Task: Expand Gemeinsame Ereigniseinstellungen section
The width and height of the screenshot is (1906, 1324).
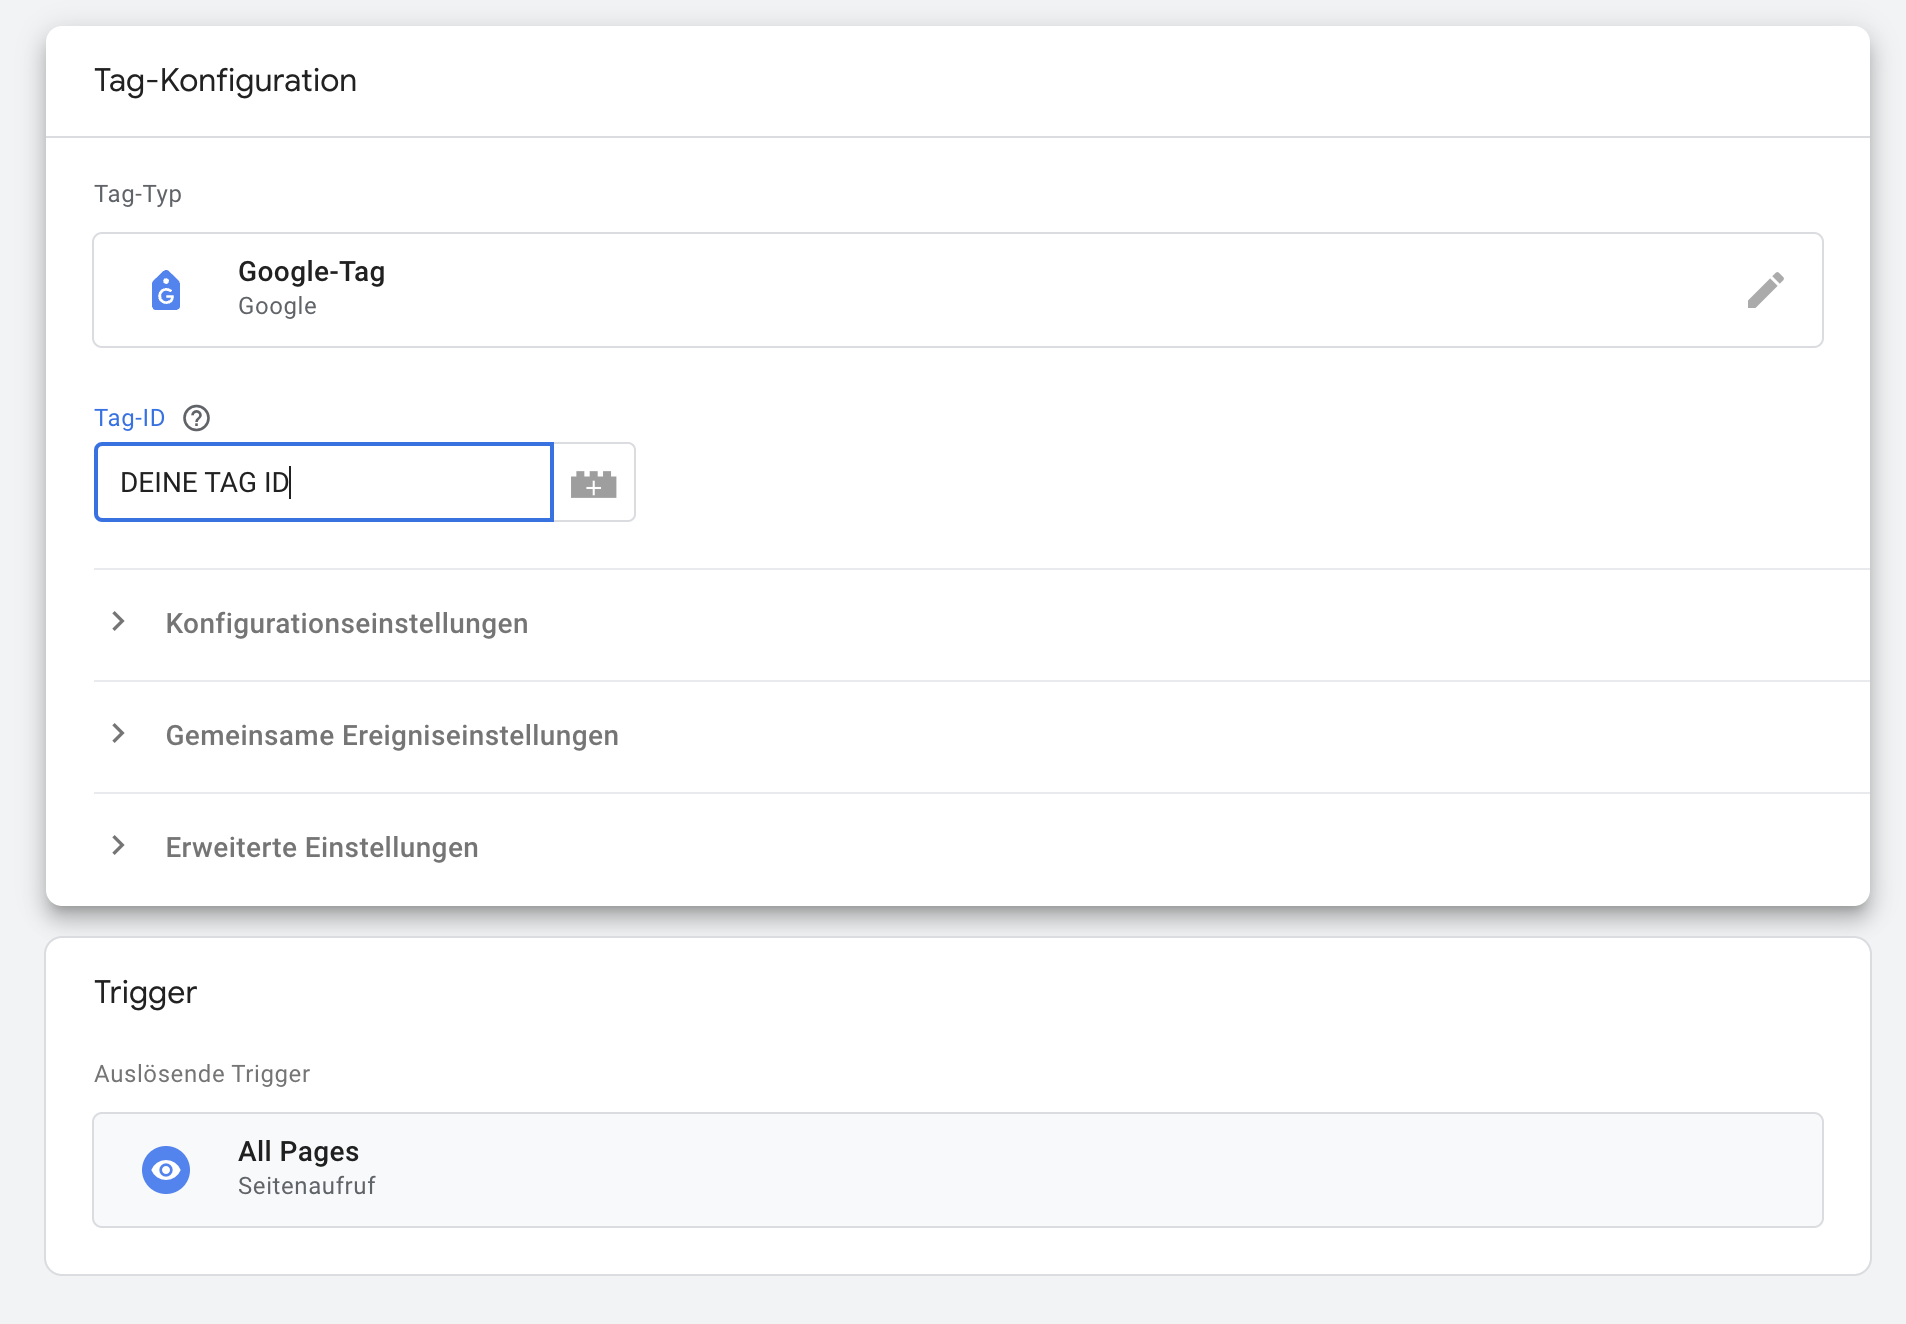Action: click(x=118, y=733)
